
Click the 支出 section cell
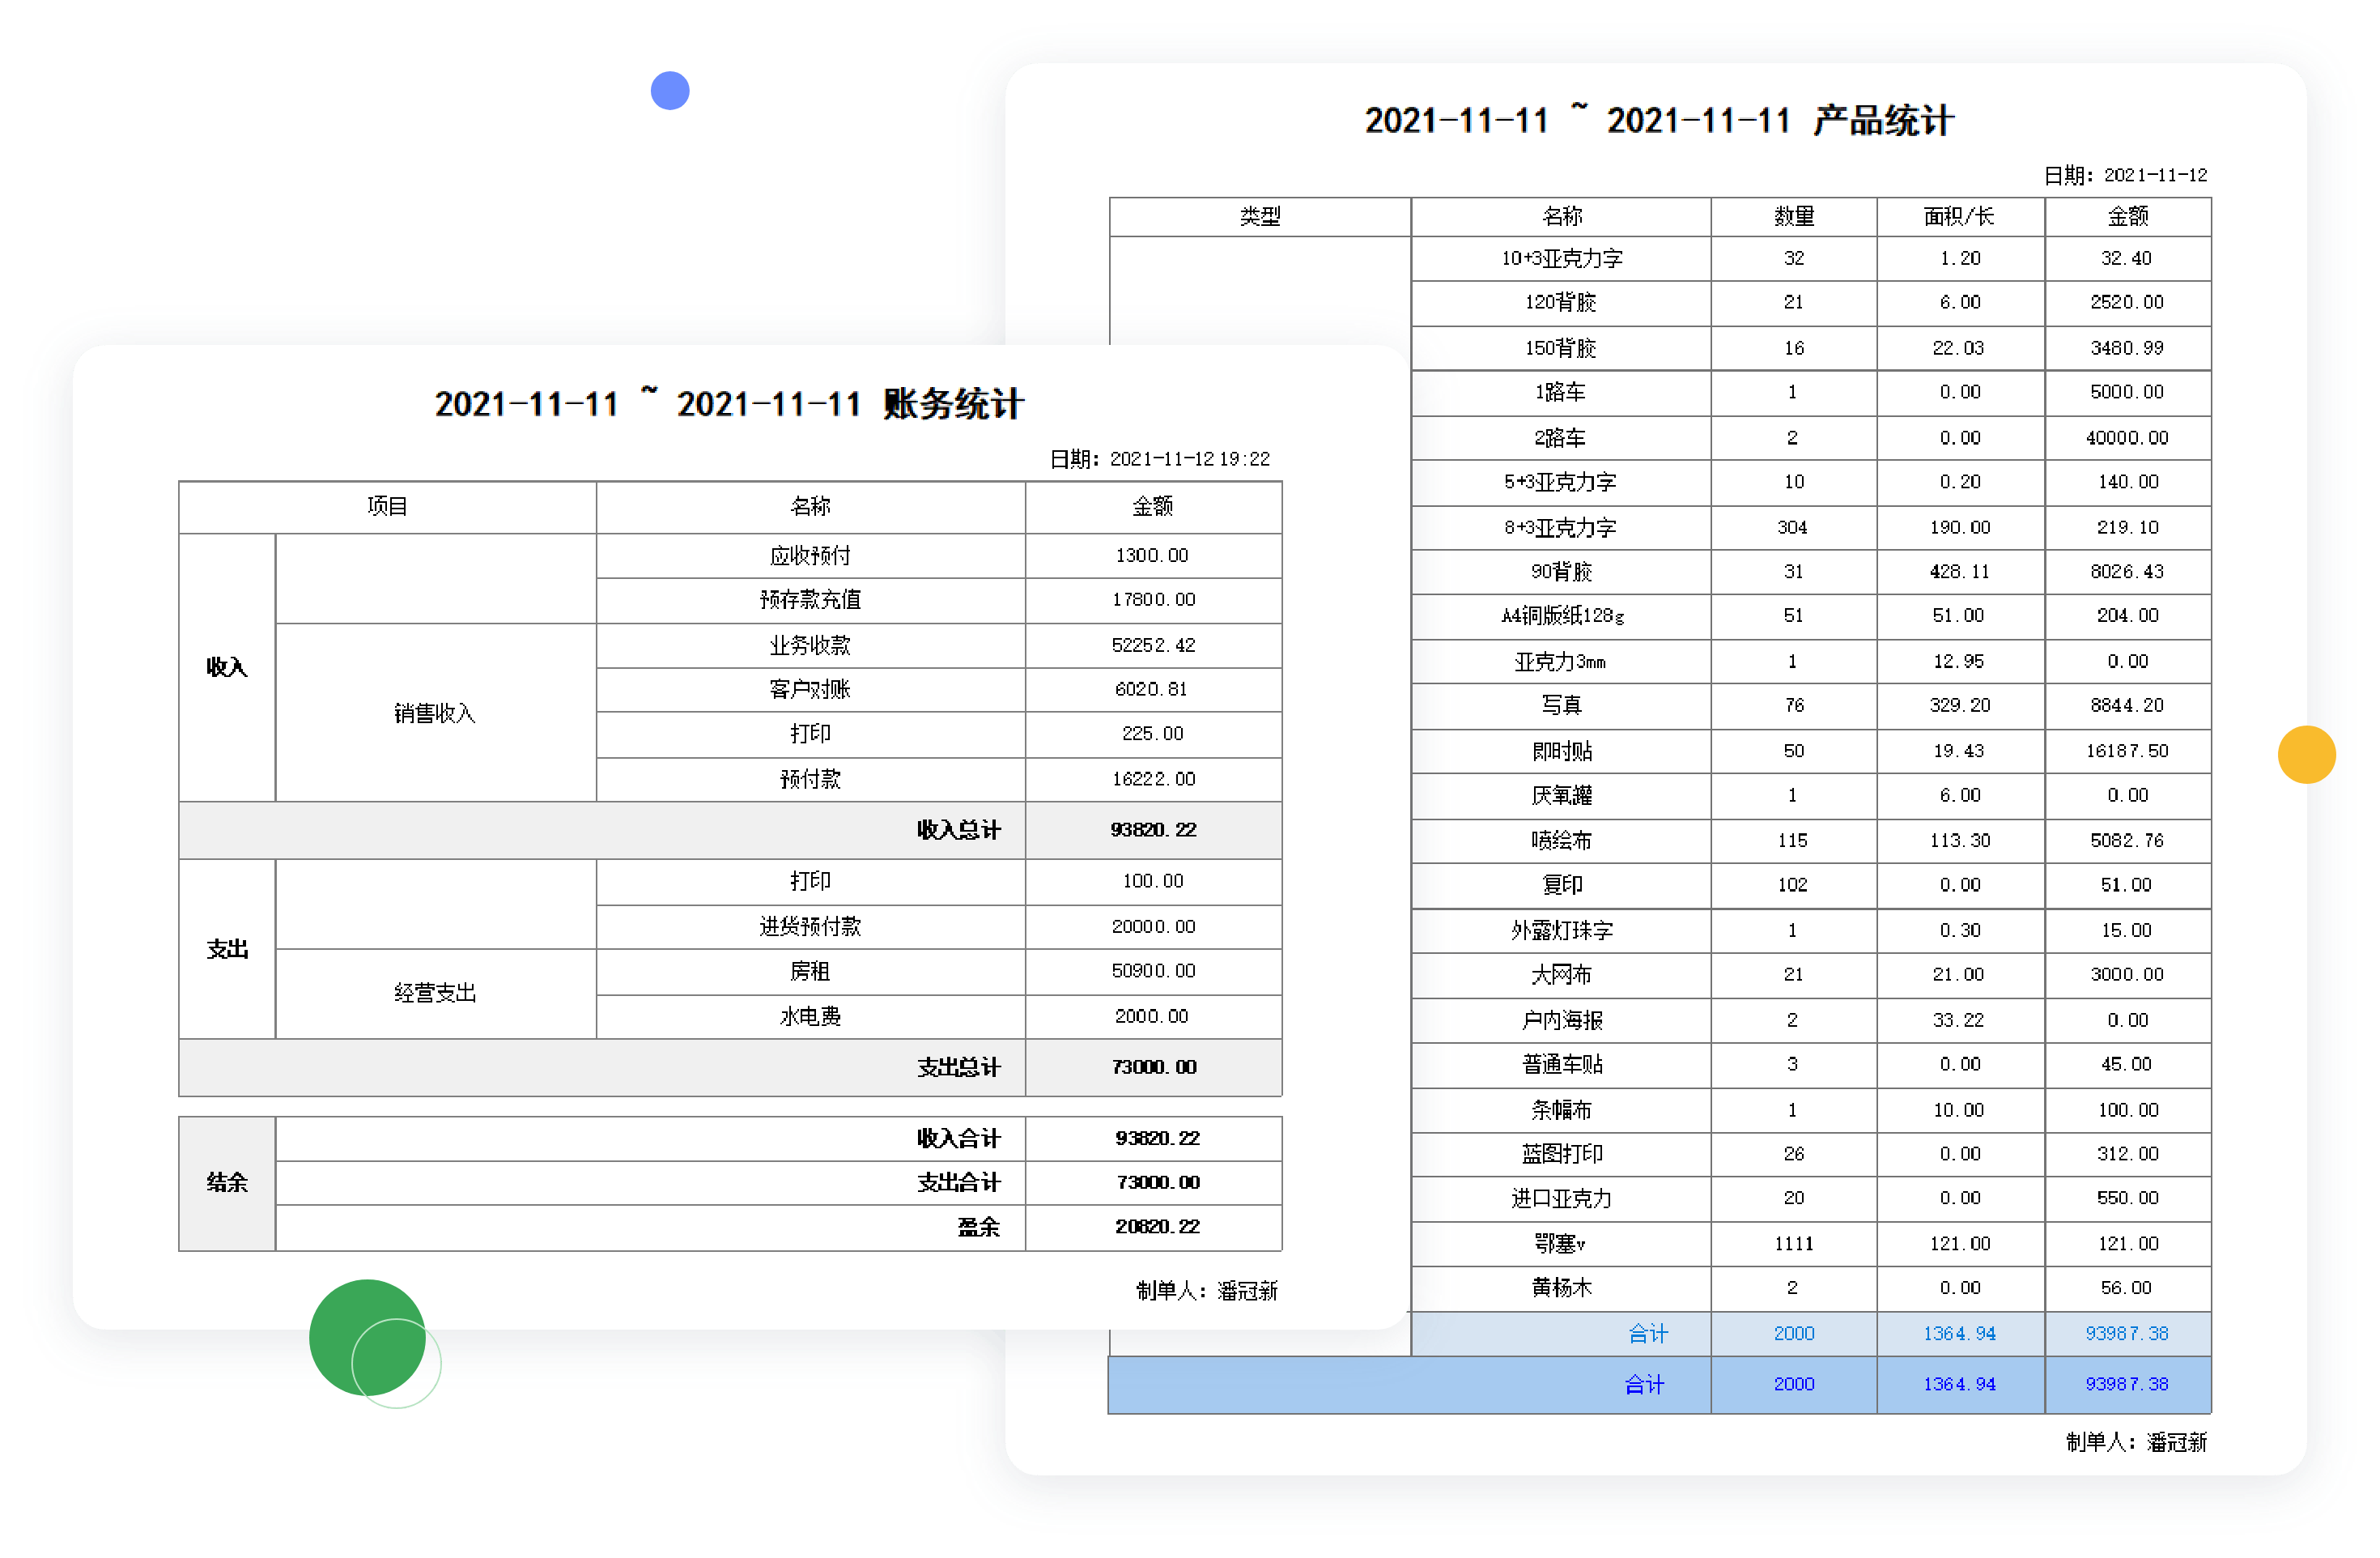pyautogui.click(x=227, y=949)
